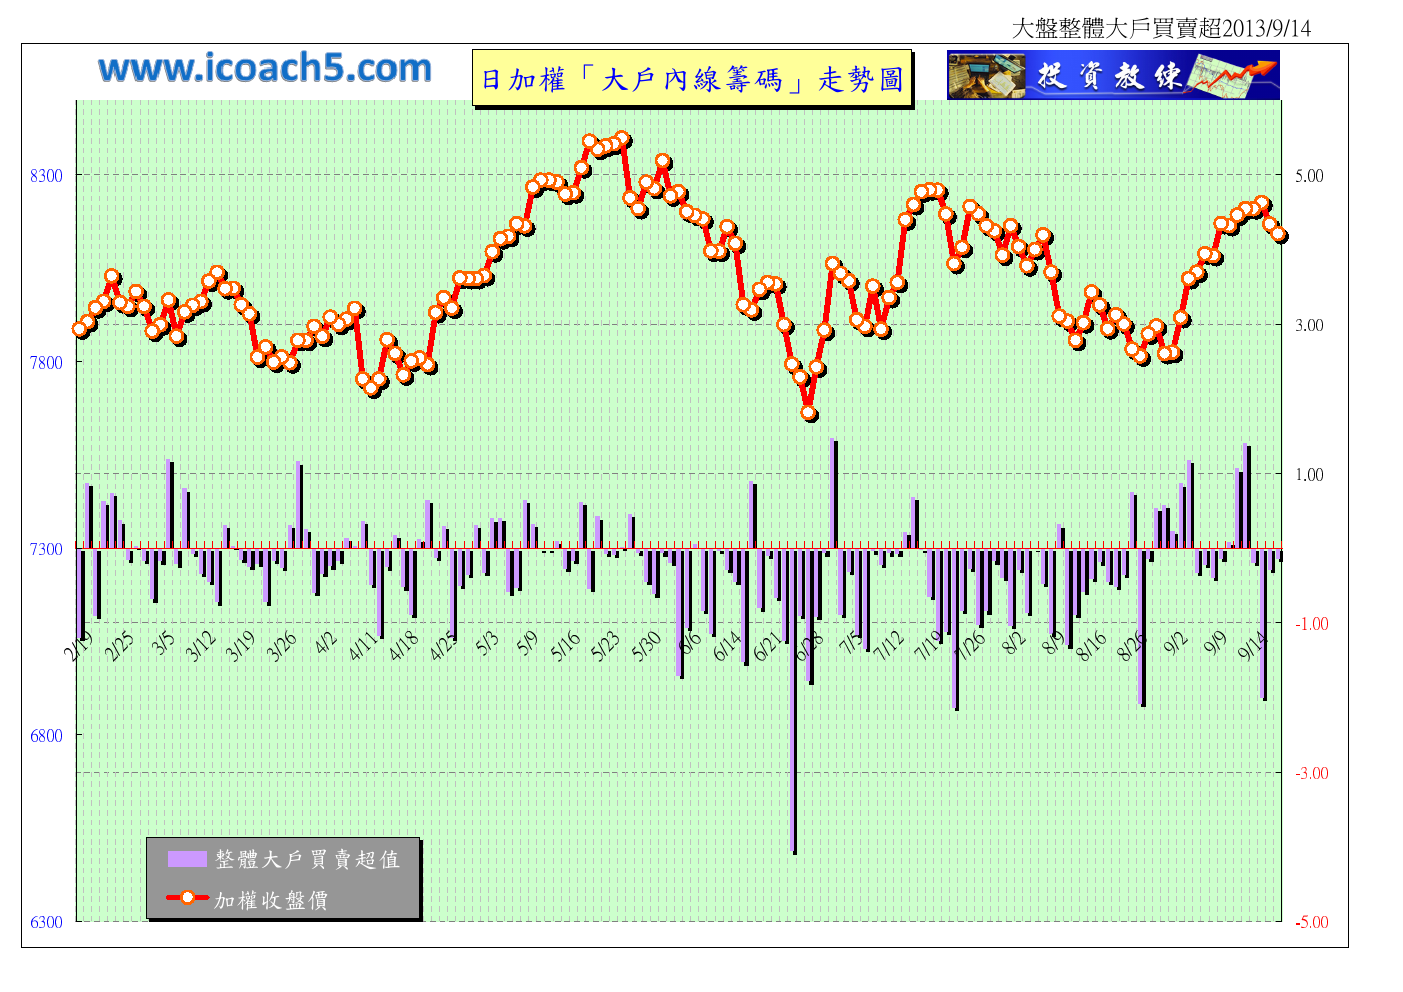Click date label 3/12

pyautogui.click(x=200, y=645)
